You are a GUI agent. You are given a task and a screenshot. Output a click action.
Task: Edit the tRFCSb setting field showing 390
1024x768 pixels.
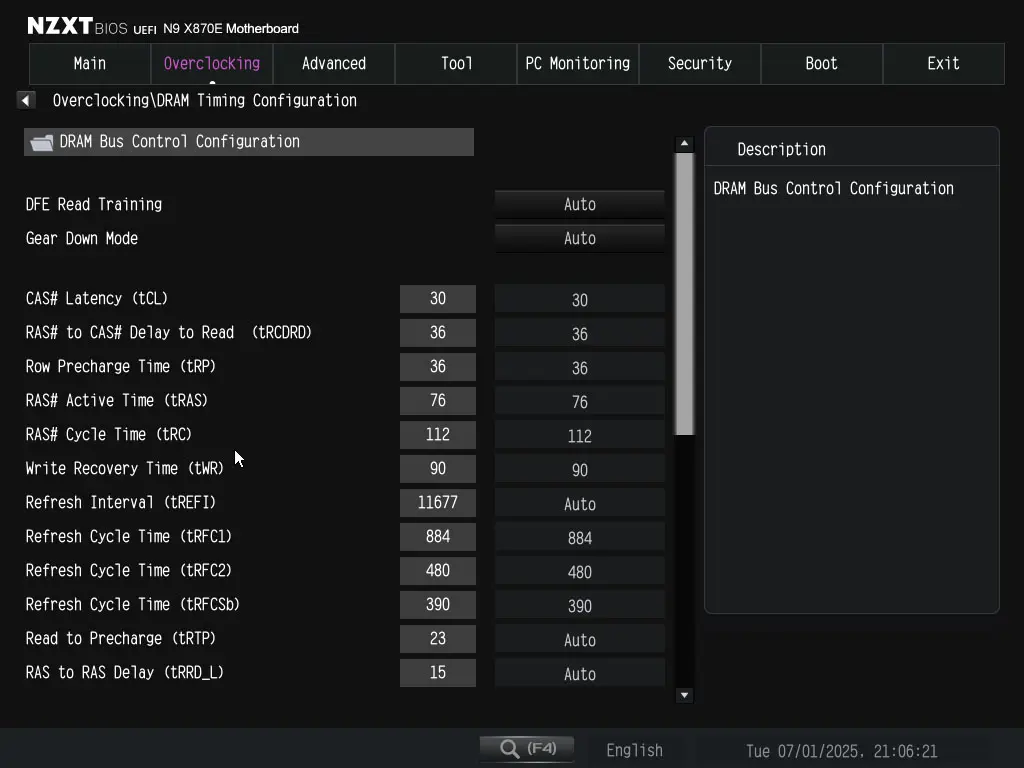pyautogui.click(x=580, y=605)
